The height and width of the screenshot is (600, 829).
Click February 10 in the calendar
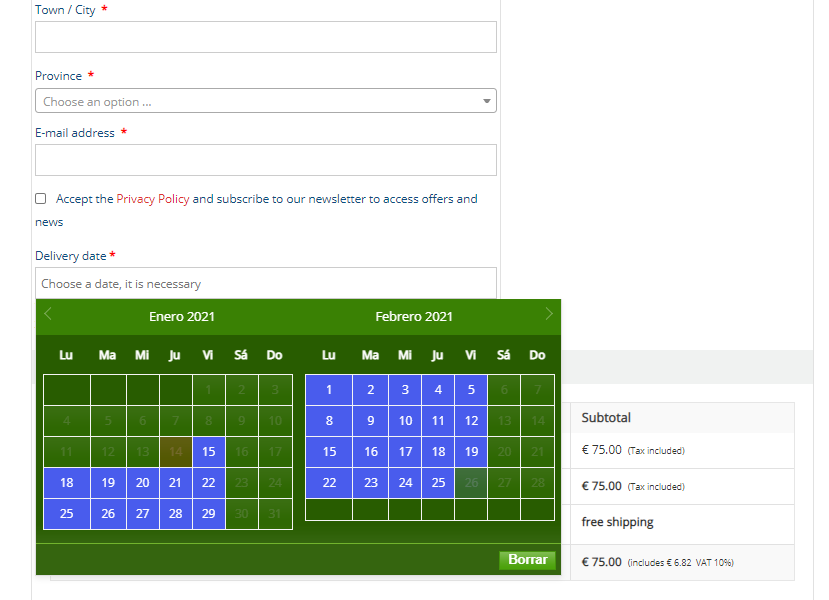405,421
